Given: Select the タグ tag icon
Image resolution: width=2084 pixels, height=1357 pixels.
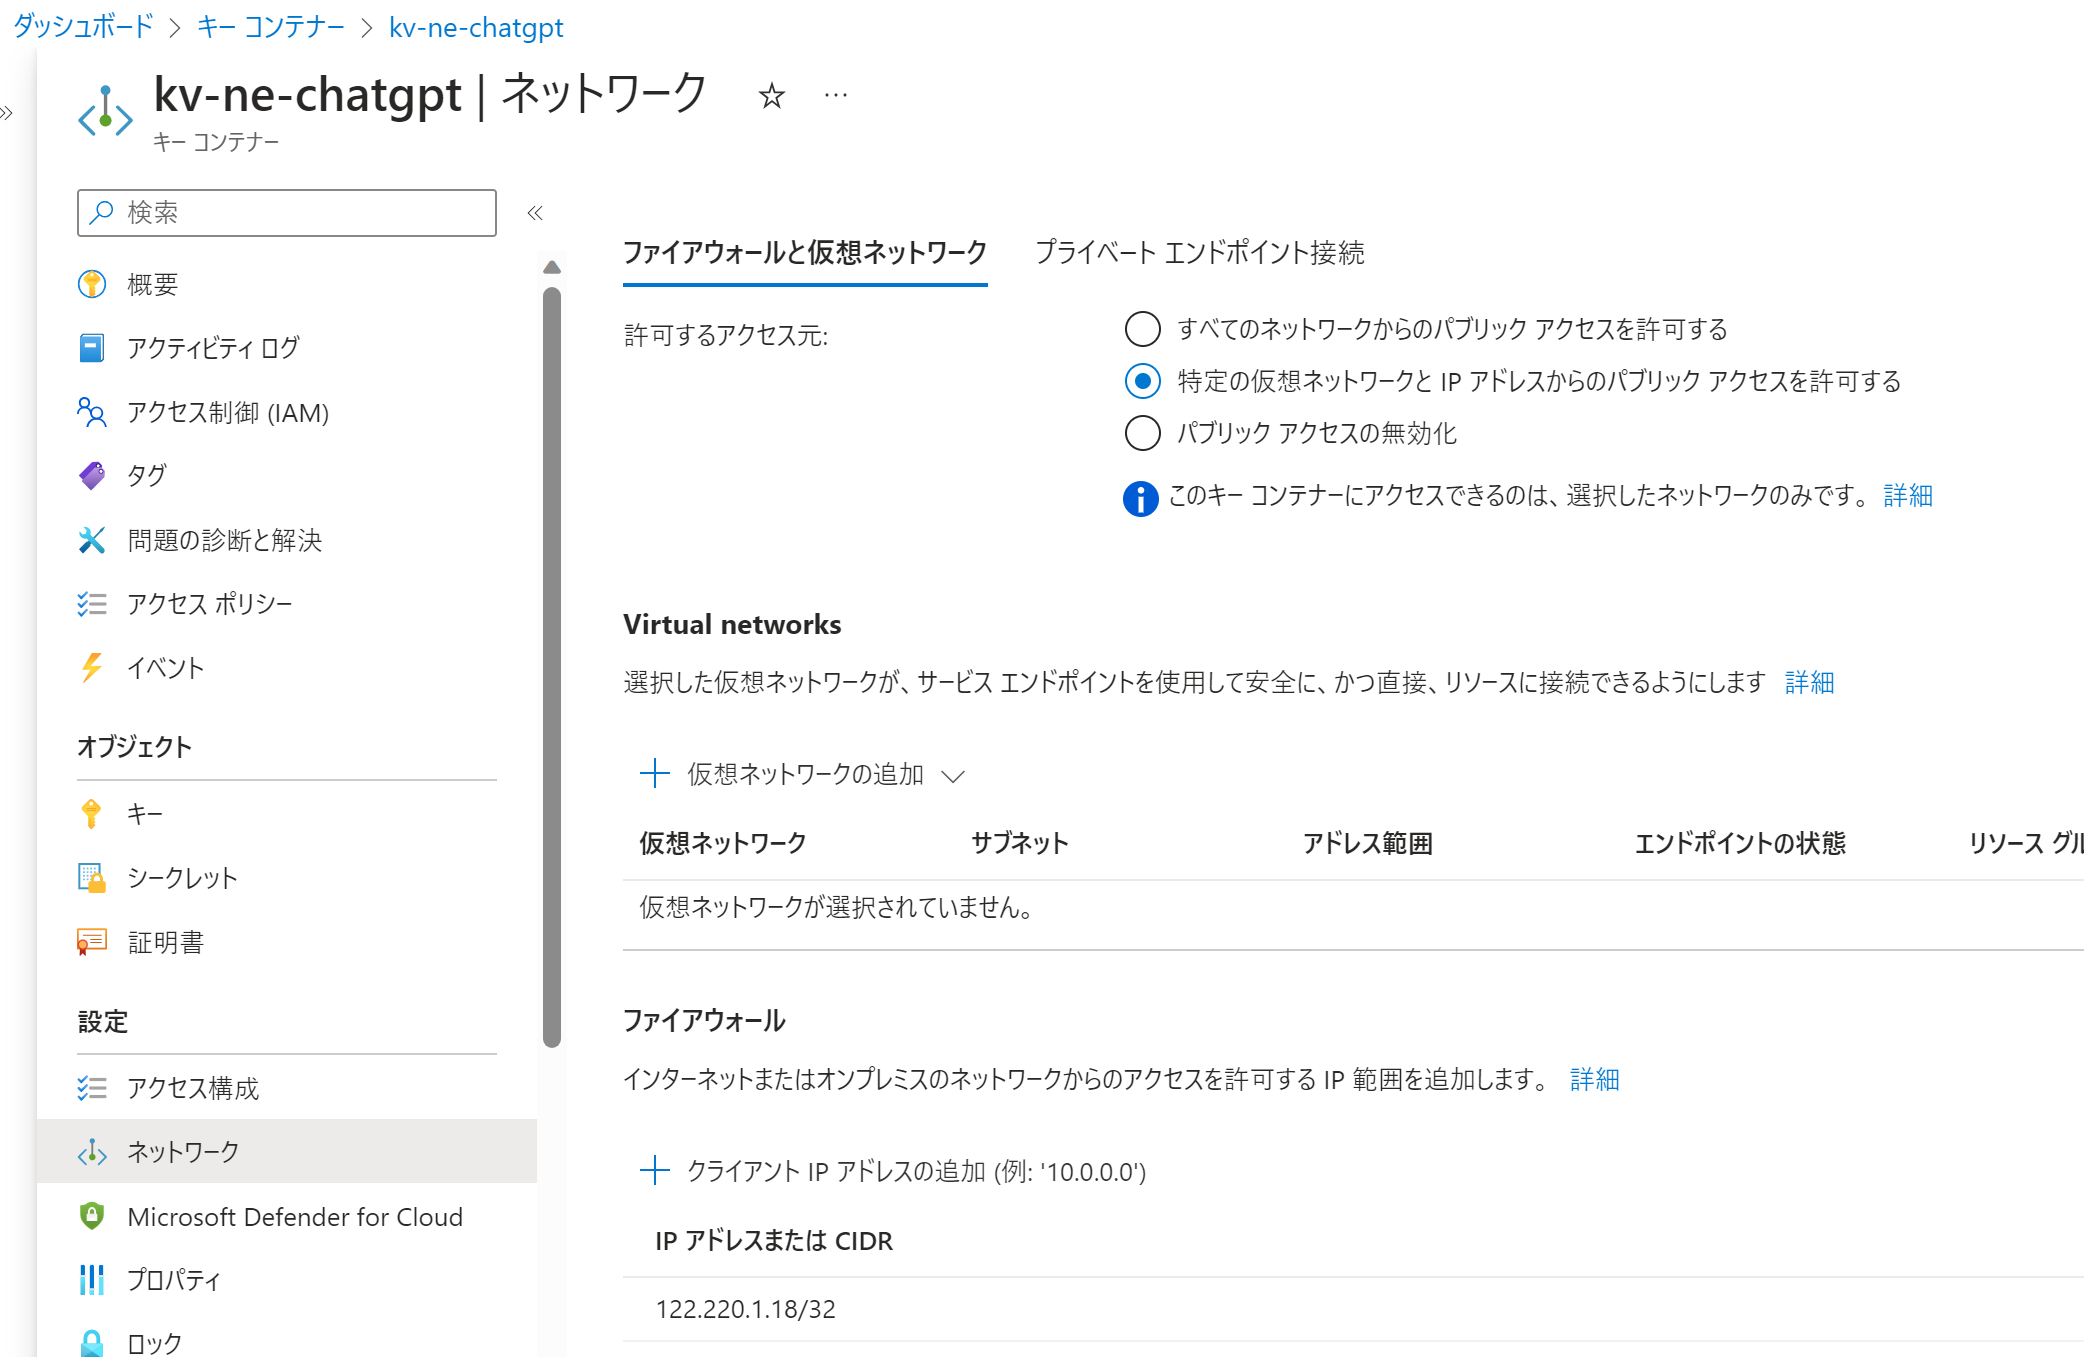Looking at the screenshot, I should tap(92, 475).
